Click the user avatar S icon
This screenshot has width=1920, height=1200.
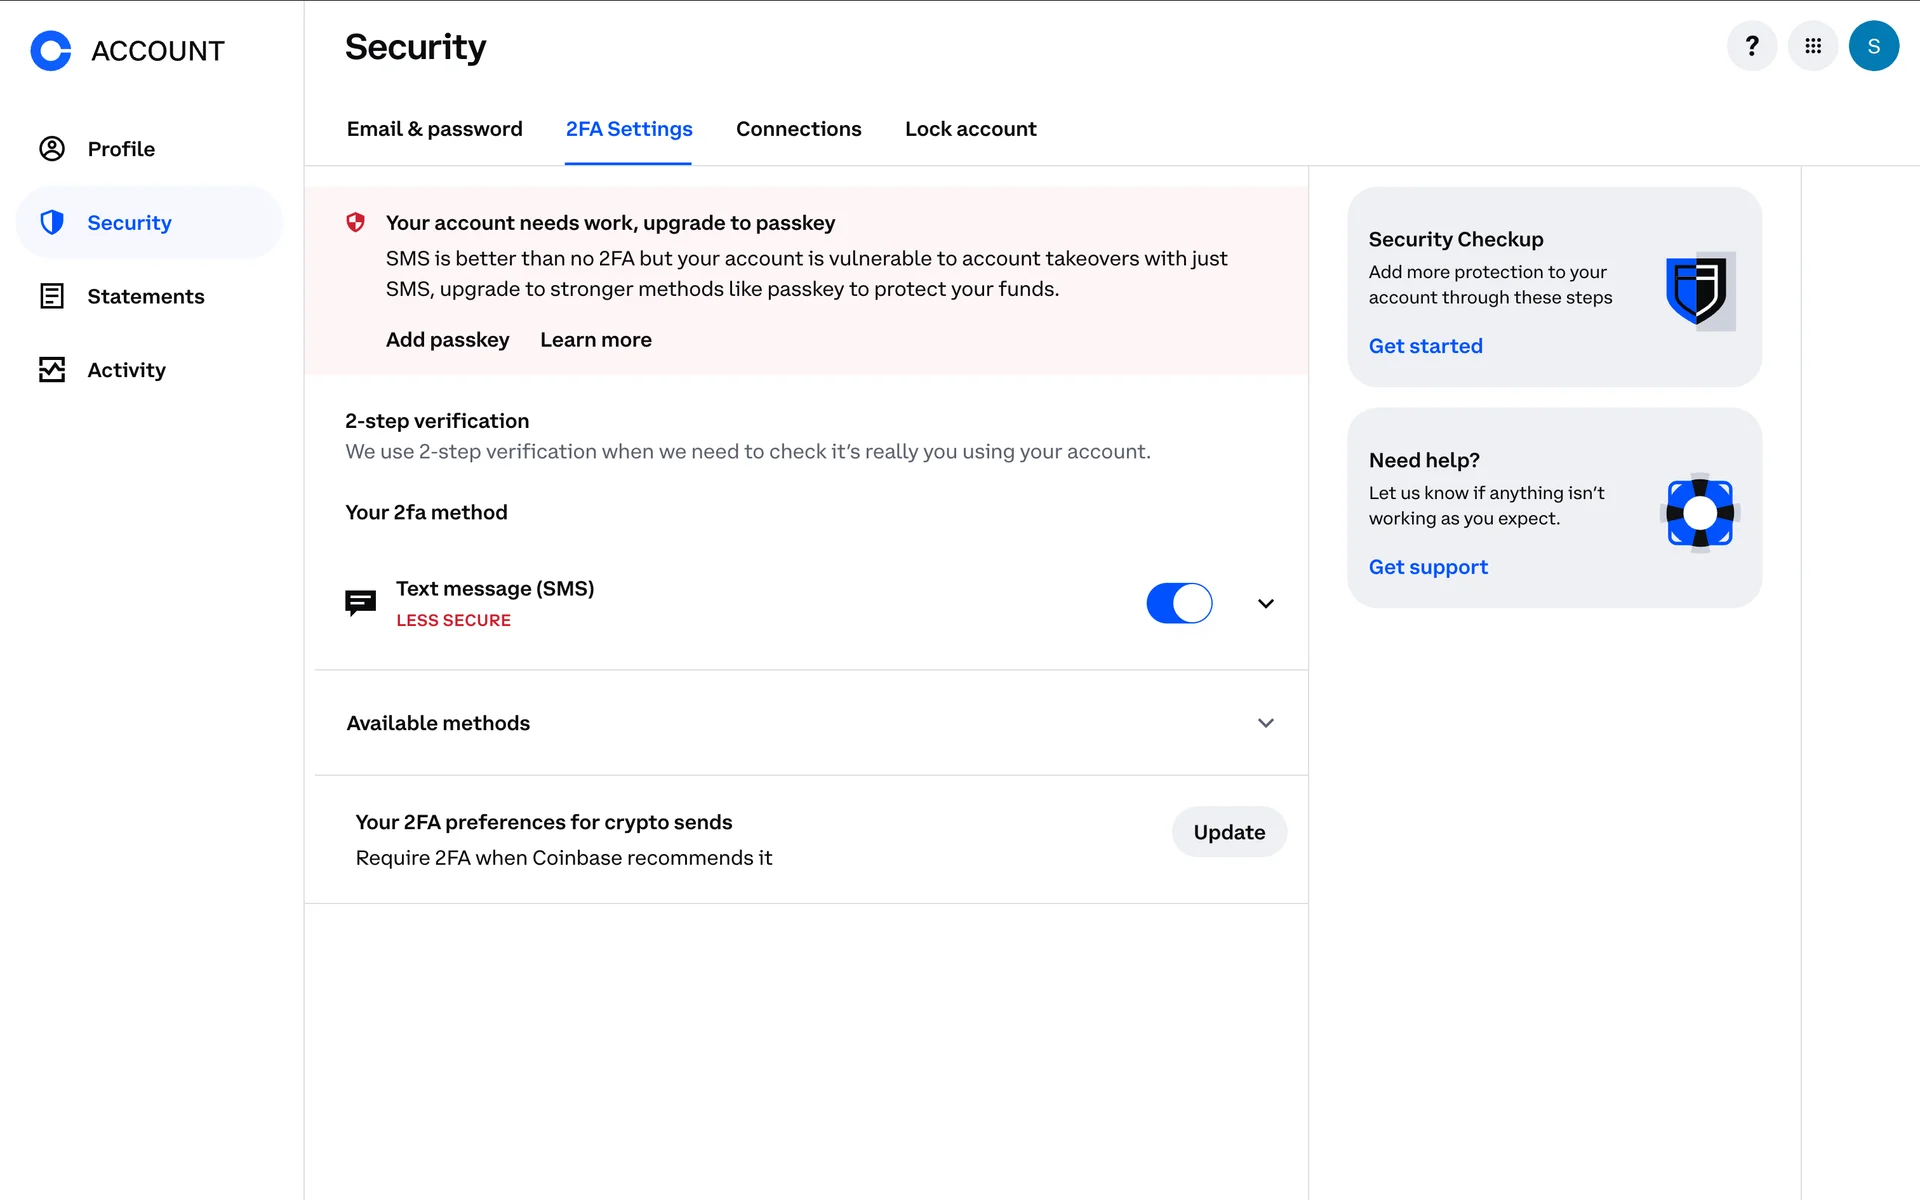pyautogui.click(x=1874, y=46)
